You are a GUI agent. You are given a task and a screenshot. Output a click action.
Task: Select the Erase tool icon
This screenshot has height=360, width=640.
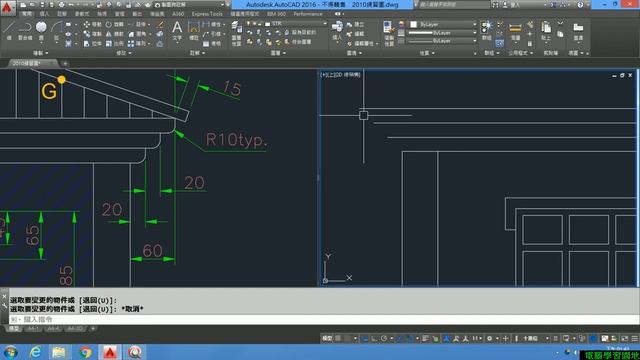[160, 25]
